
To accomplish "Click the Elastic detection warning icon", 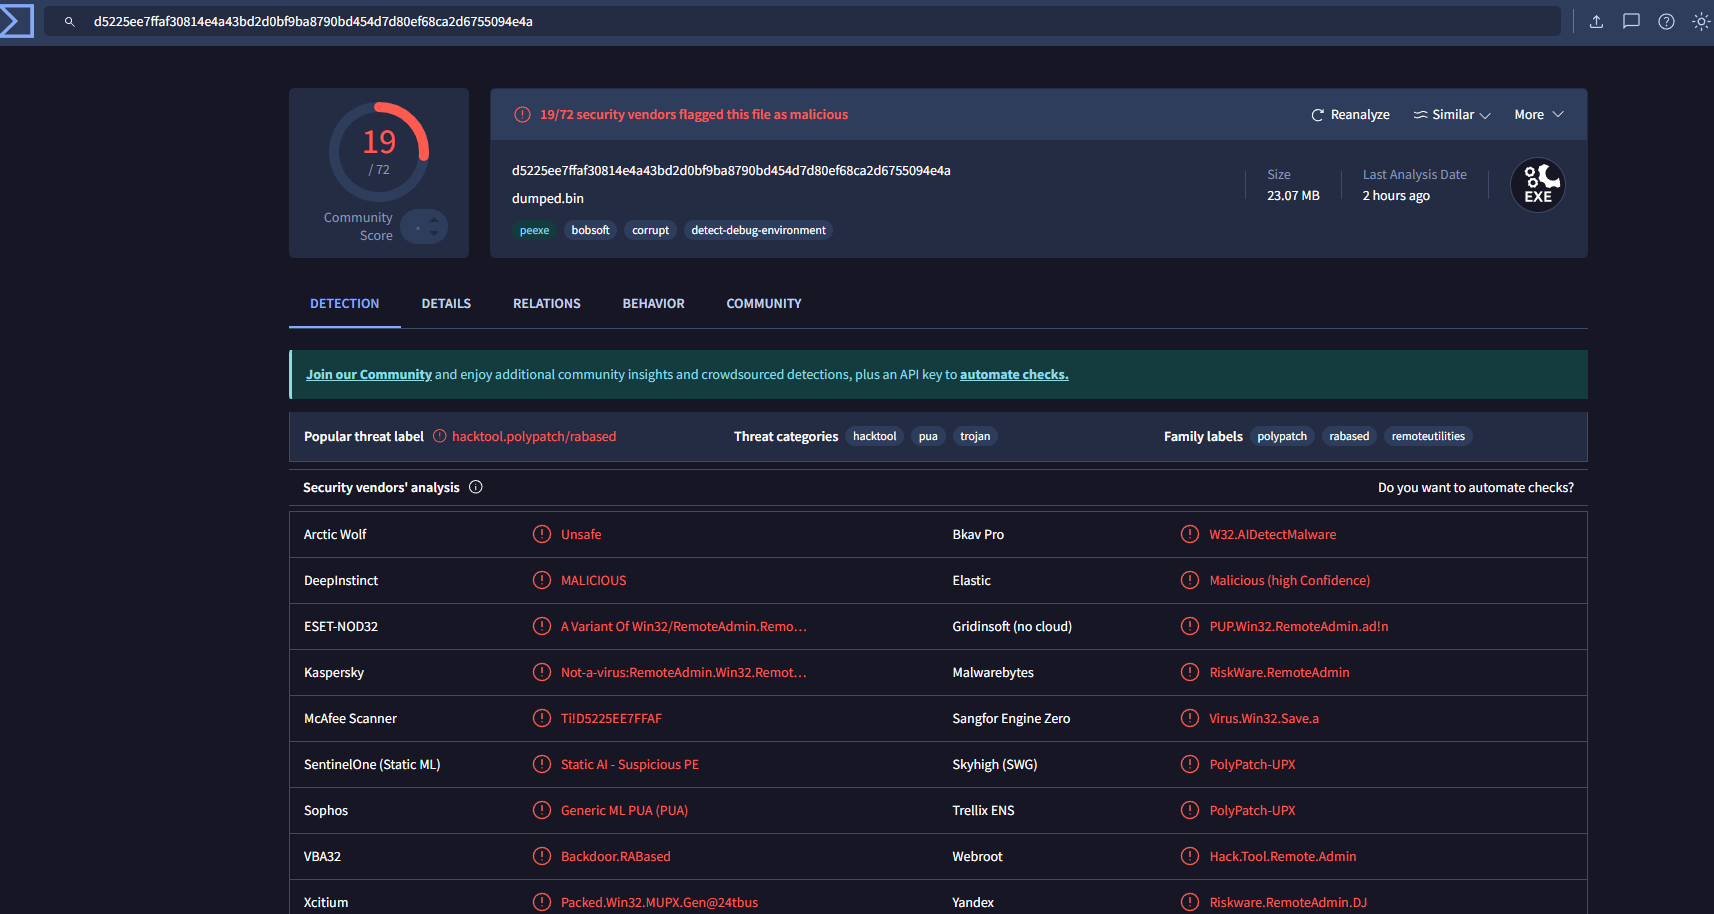I will 1190,580.
